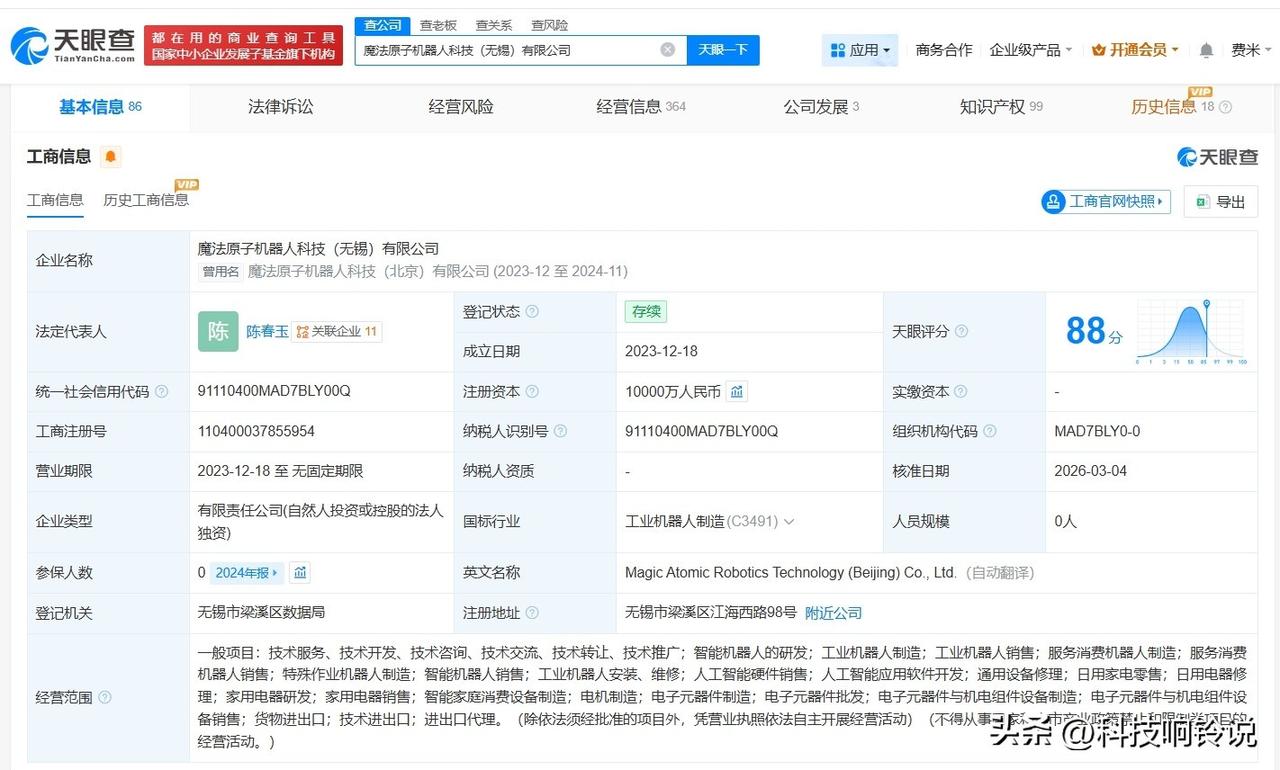Click the address 无锡市梁溪区江海西路98号
The width and height of the screenshot is (1280, 770).
(x=711, y=613)
